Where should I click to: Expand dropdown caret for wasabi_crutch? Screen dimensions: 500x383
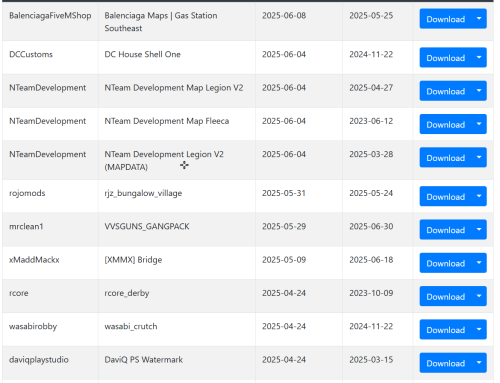pyautogui.click(x=479, y=330)
